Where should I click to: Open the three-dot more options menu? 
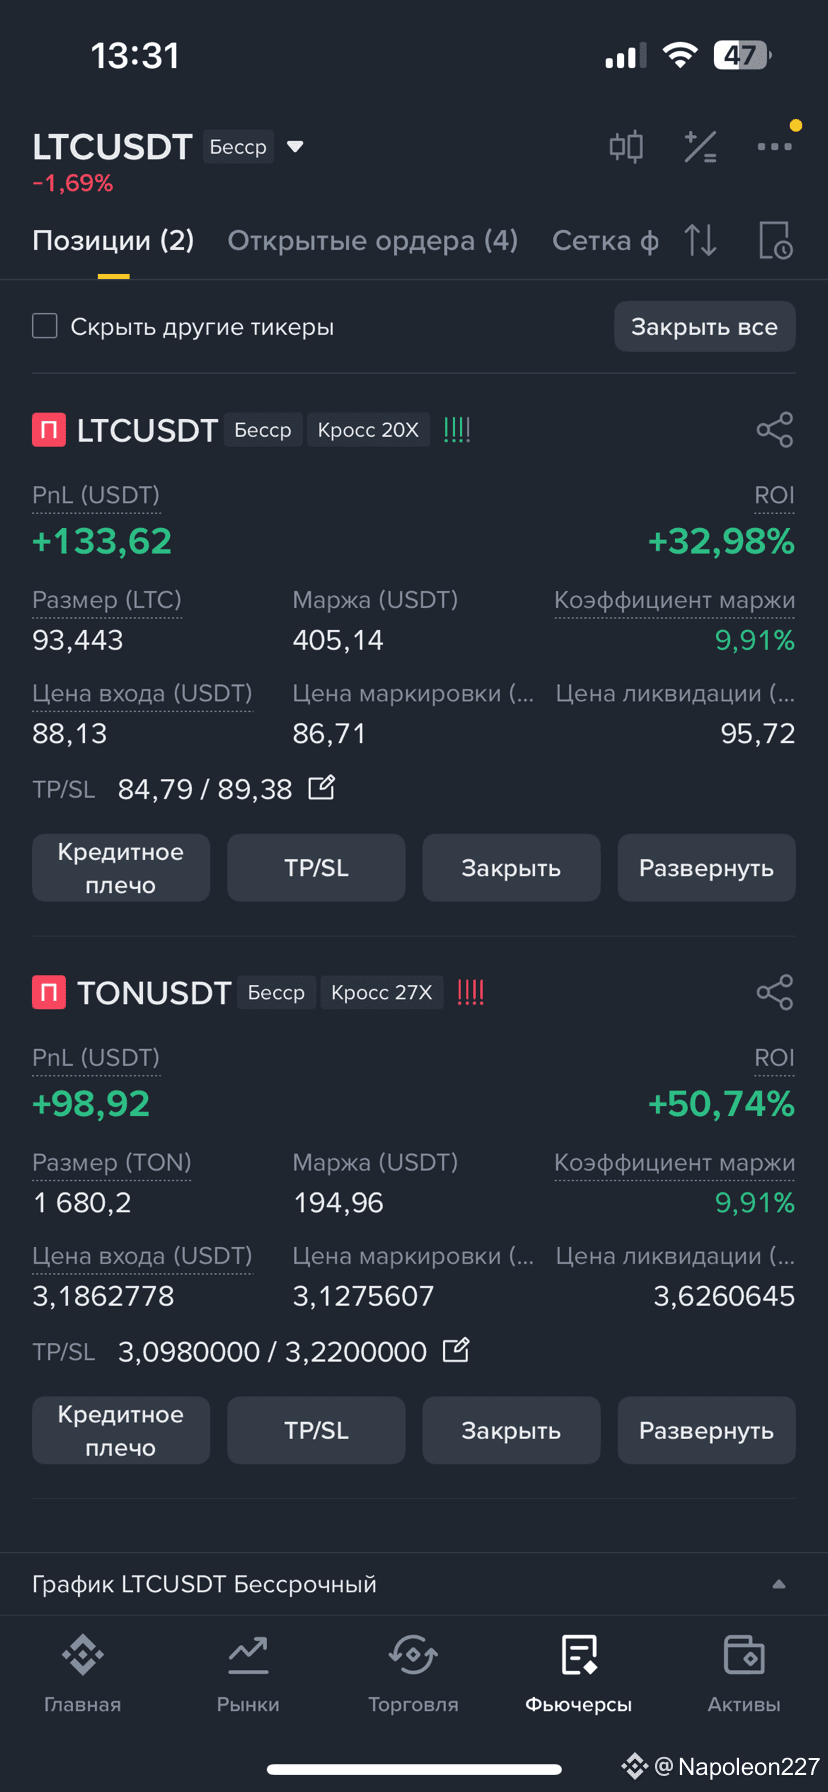click(774, 147)
